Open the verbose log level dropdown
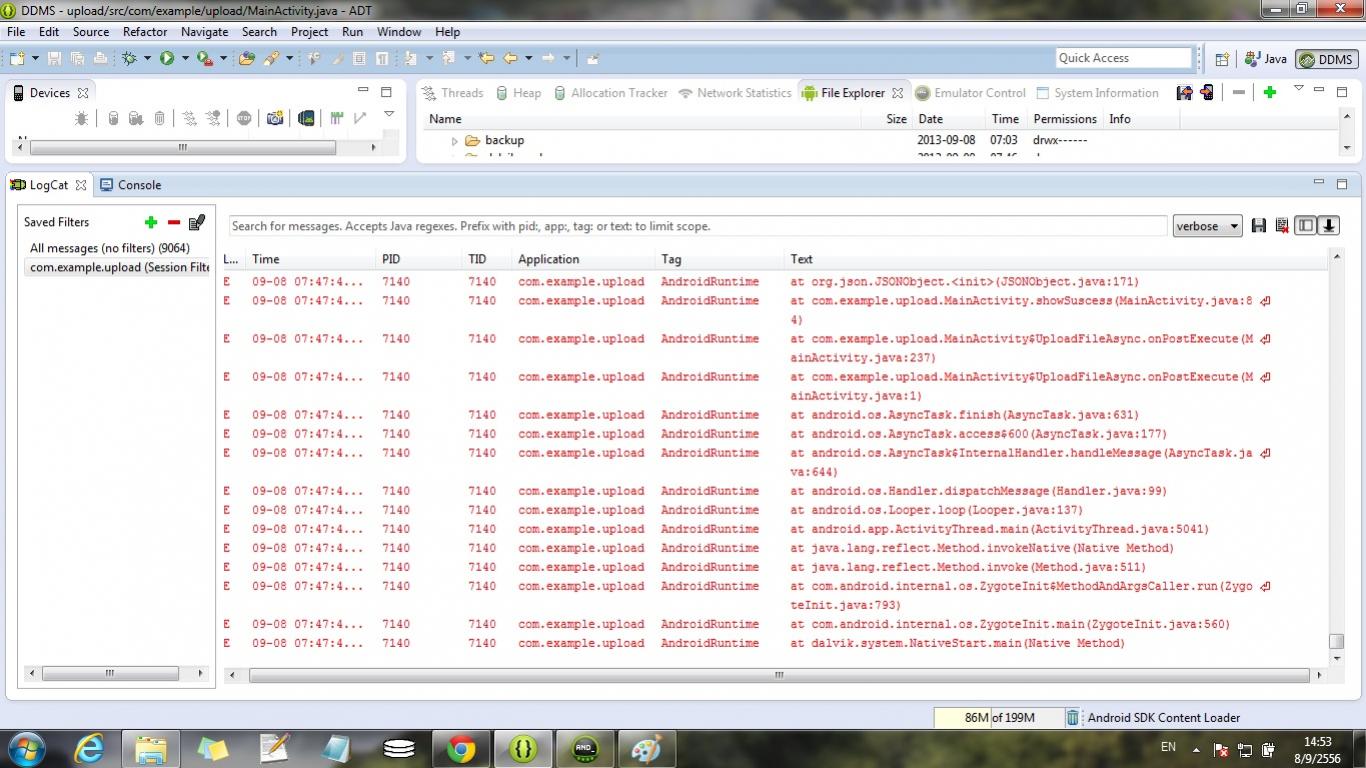Viewport: 1366px width, 768px height. (x=1207, y=226)
